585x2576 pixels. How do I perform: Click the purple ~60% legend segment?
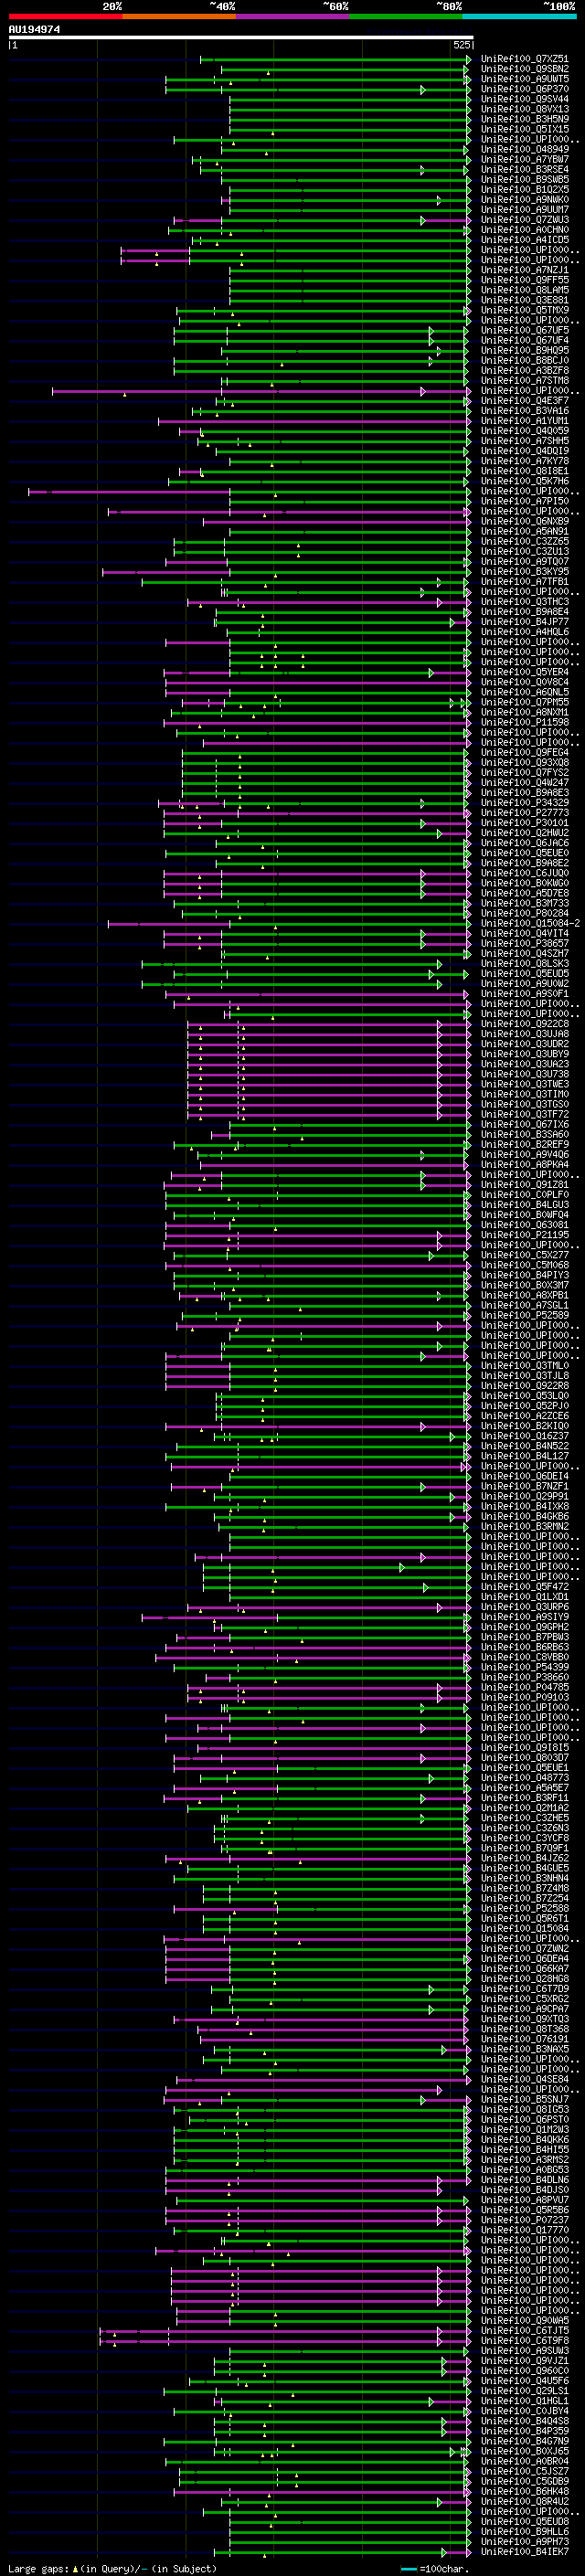292,16
